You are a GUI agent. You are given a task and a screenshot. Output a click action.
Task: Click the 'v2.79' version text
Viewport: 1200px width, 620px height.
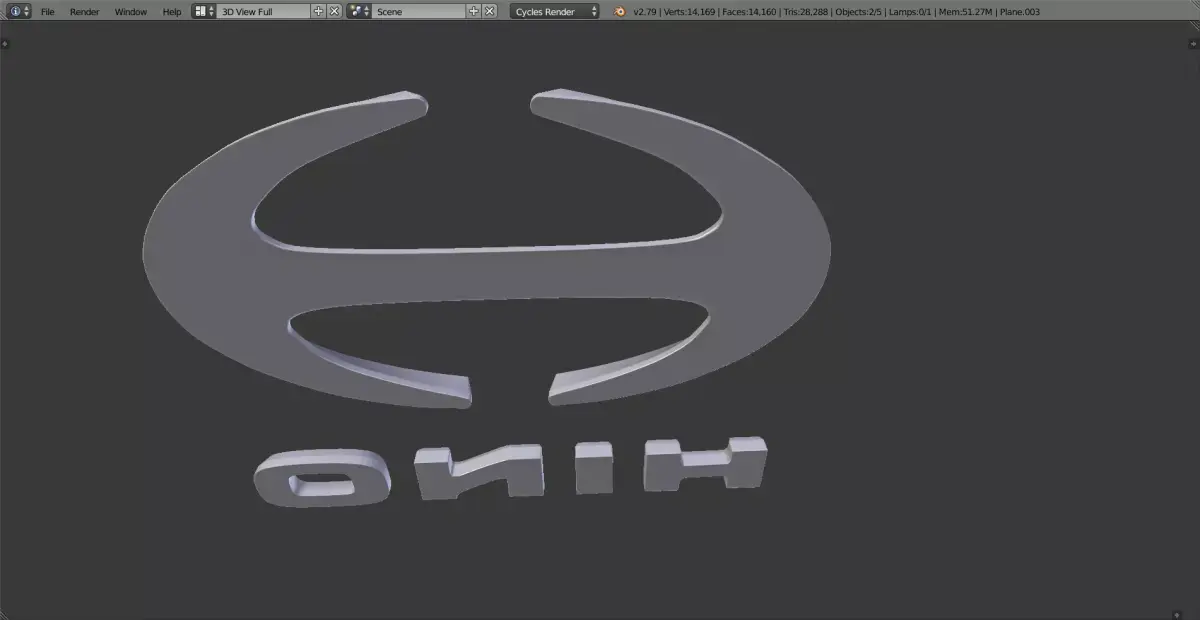645,12
